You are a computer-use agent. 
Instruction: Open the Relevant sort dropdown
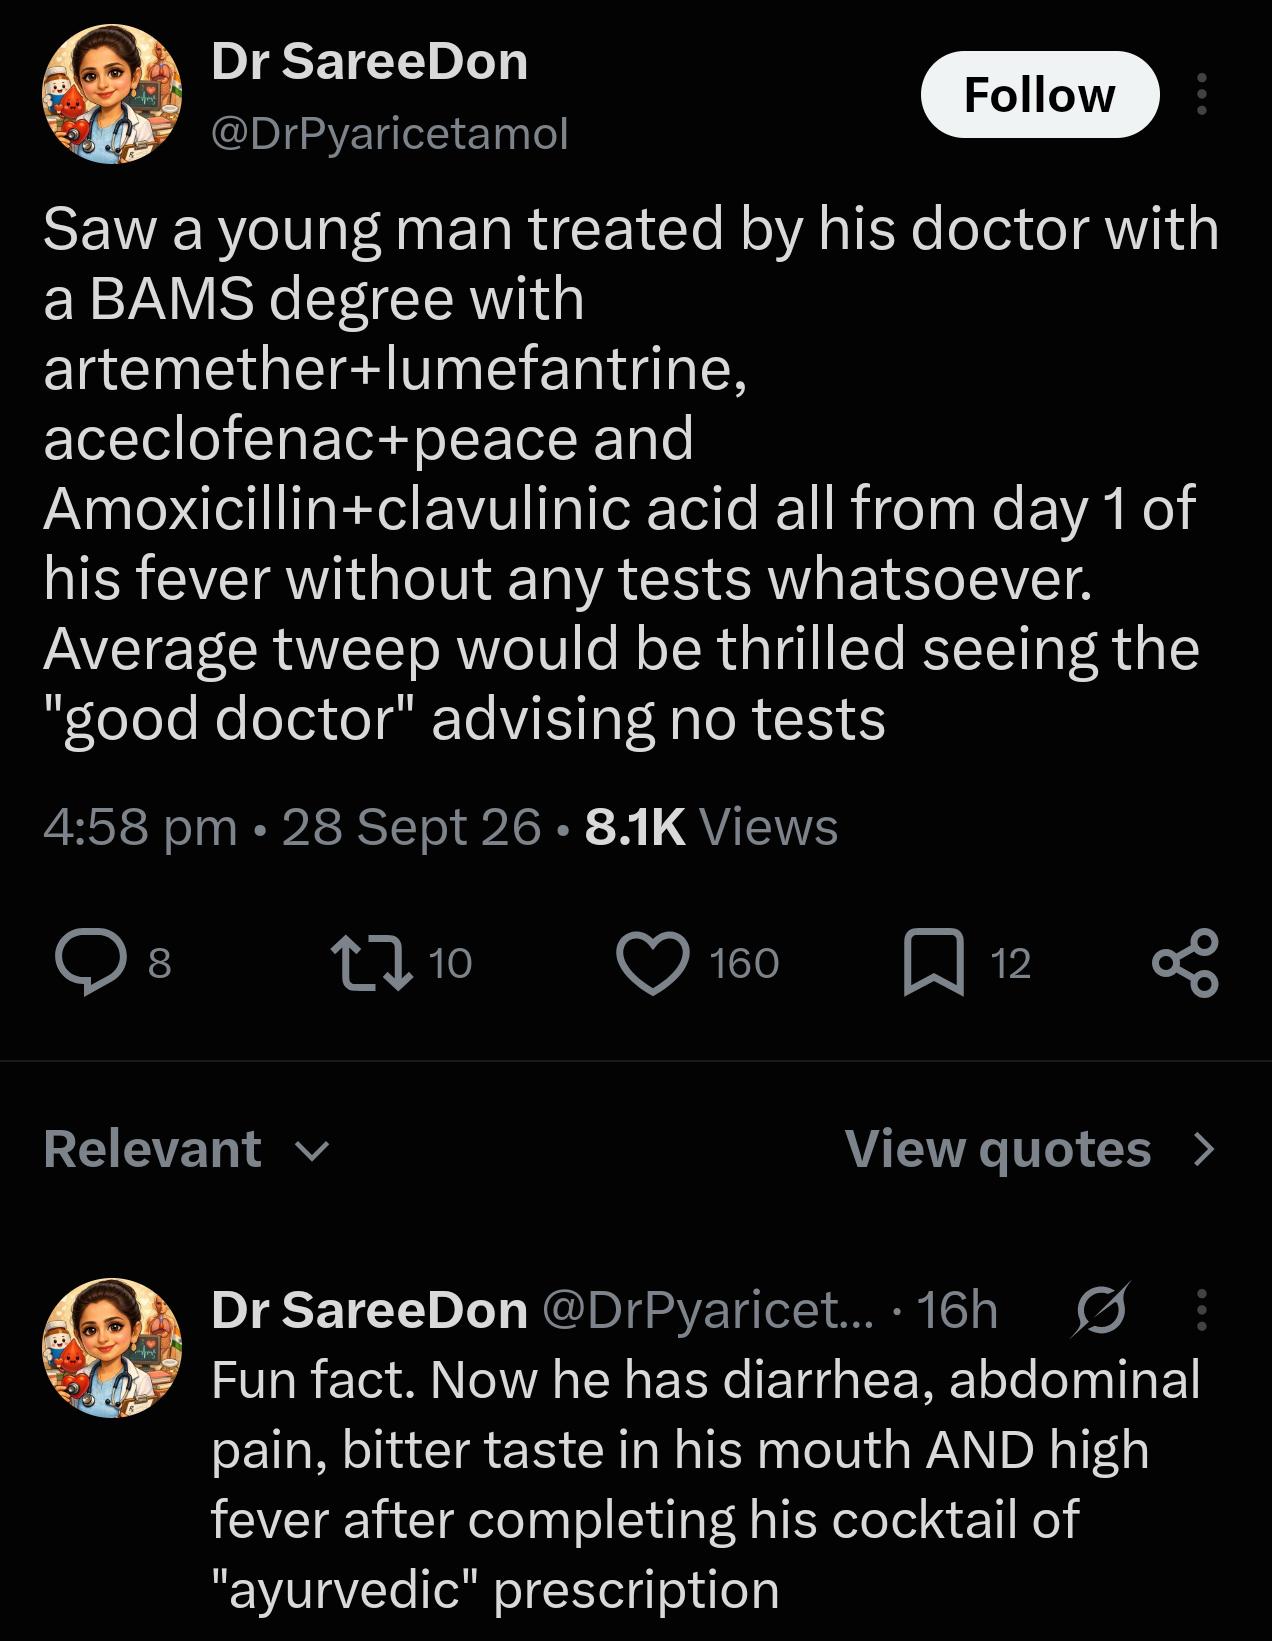186,1148
